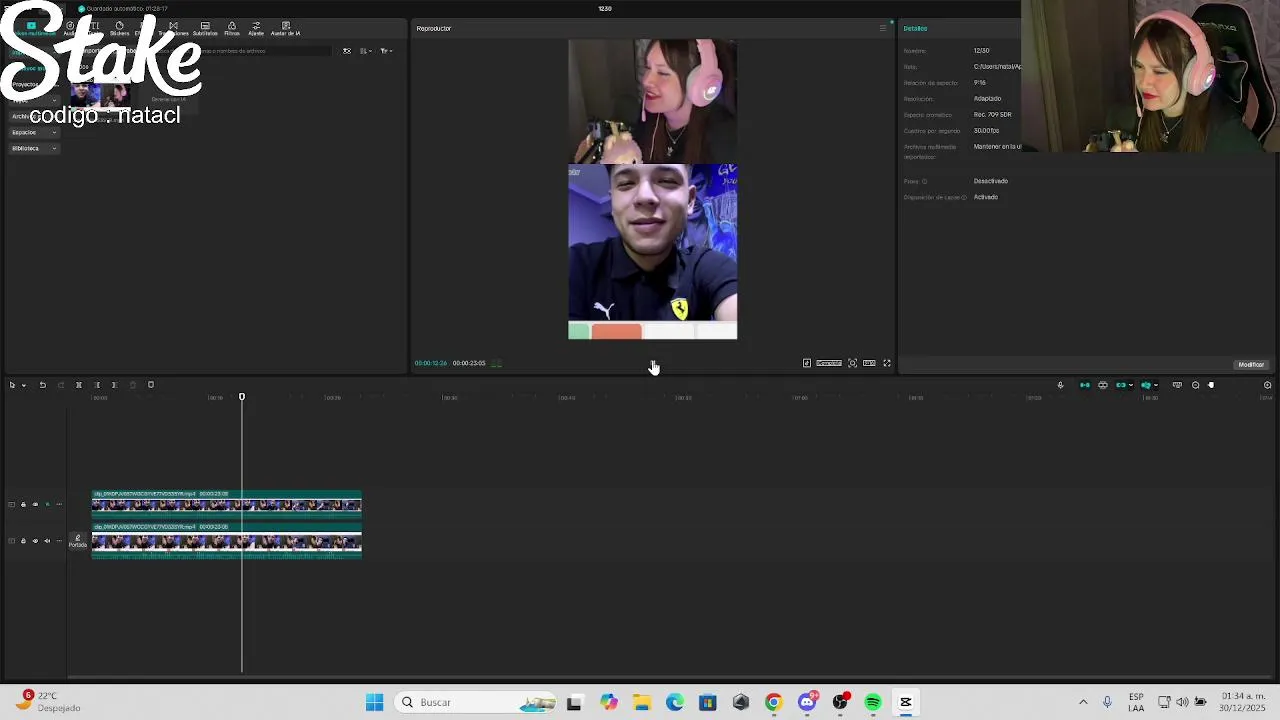This screenshot has height=720, width=1280.
Task: Open the Avatar de IA tab
Action: (285, 28)
